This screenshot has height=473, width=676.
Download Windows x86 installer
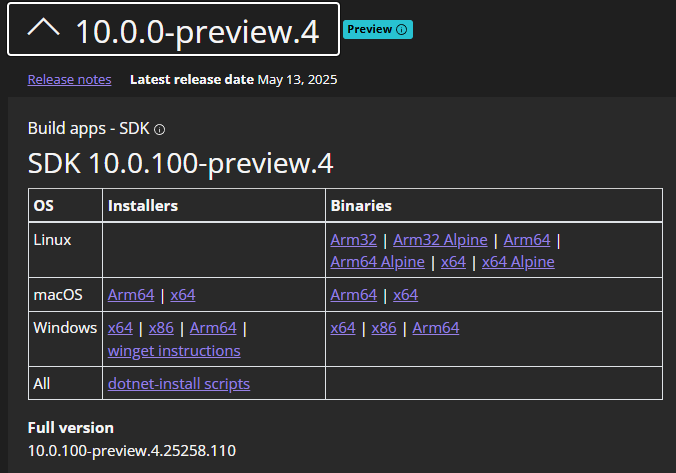tap(161, 328)
